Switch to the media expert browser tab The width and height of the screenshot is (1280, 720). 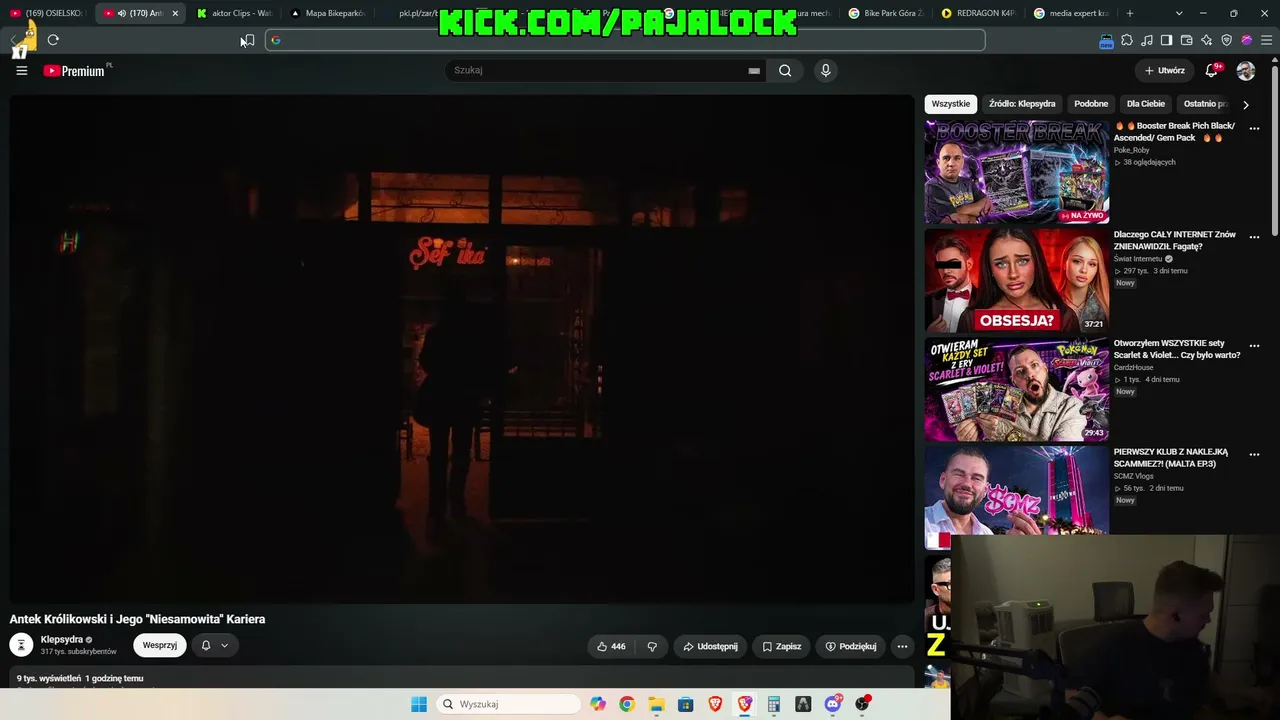[1070, 13]
